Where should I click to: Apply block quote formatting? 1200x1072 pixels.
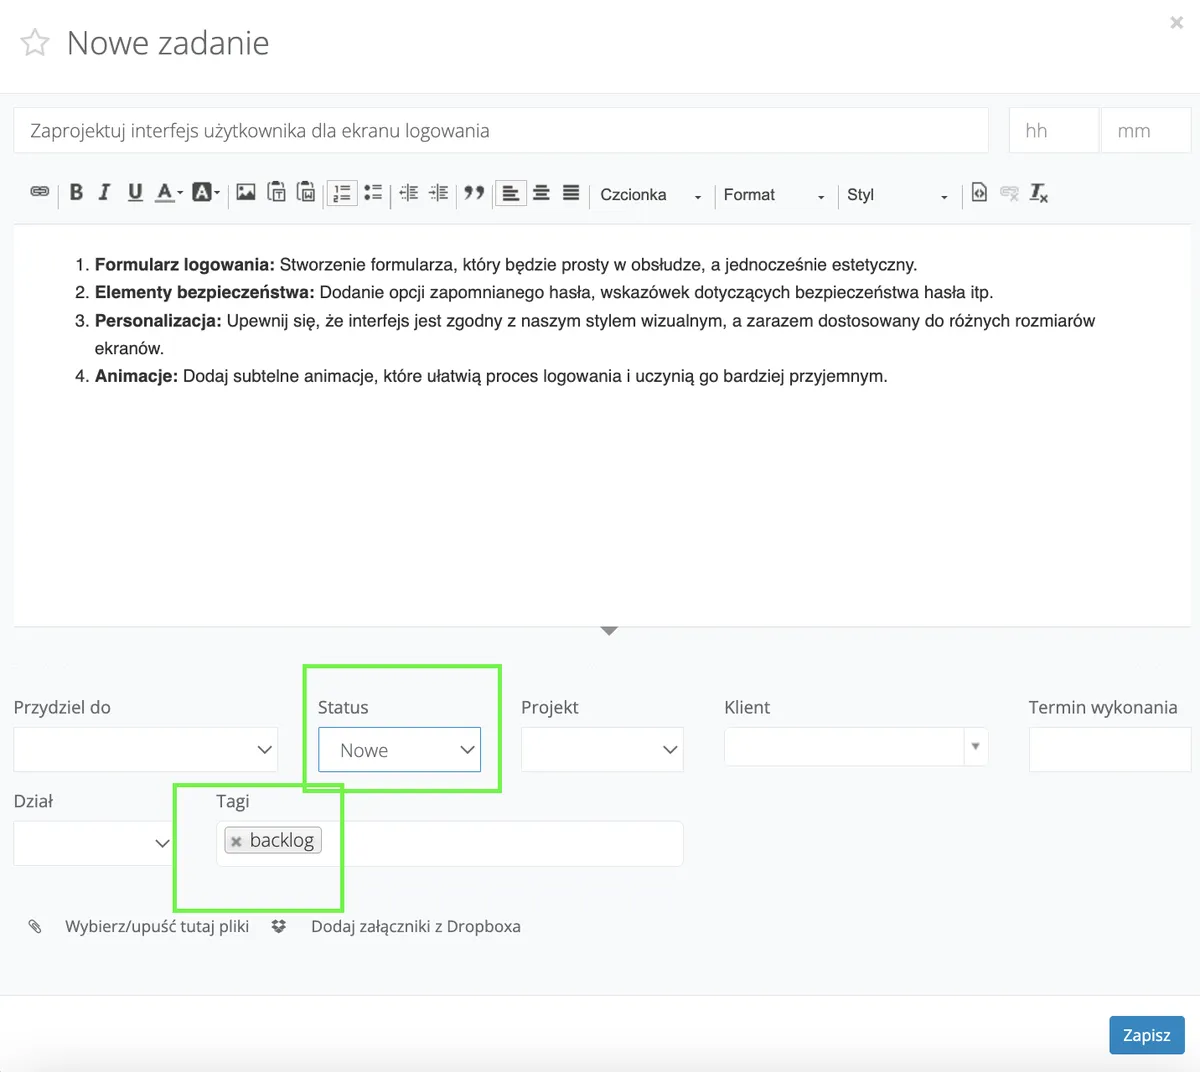[475, 192]
